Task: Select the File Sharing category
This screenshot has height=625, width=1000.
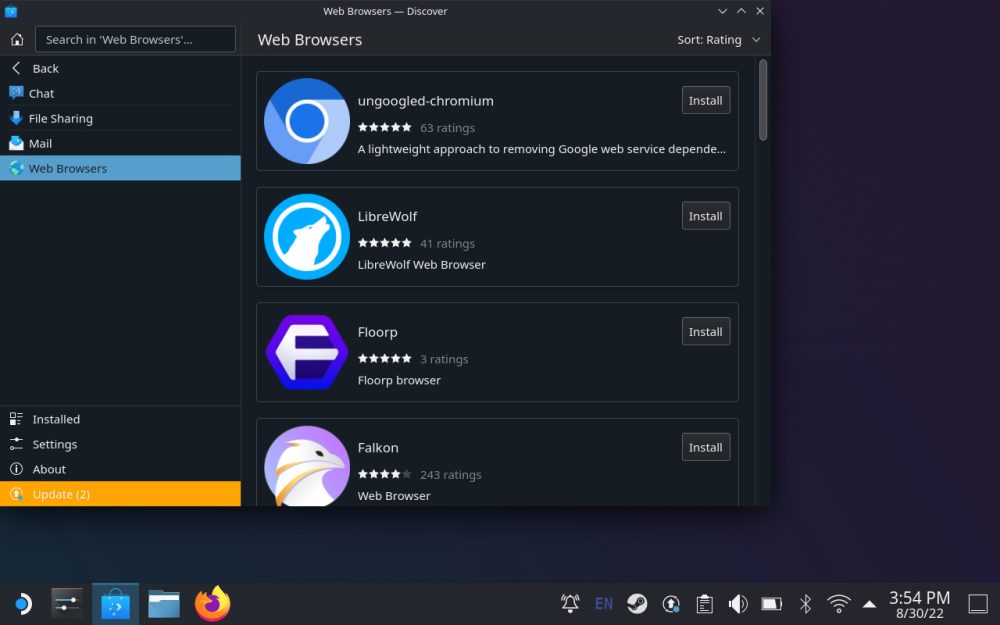Action: tap(60, 118)
